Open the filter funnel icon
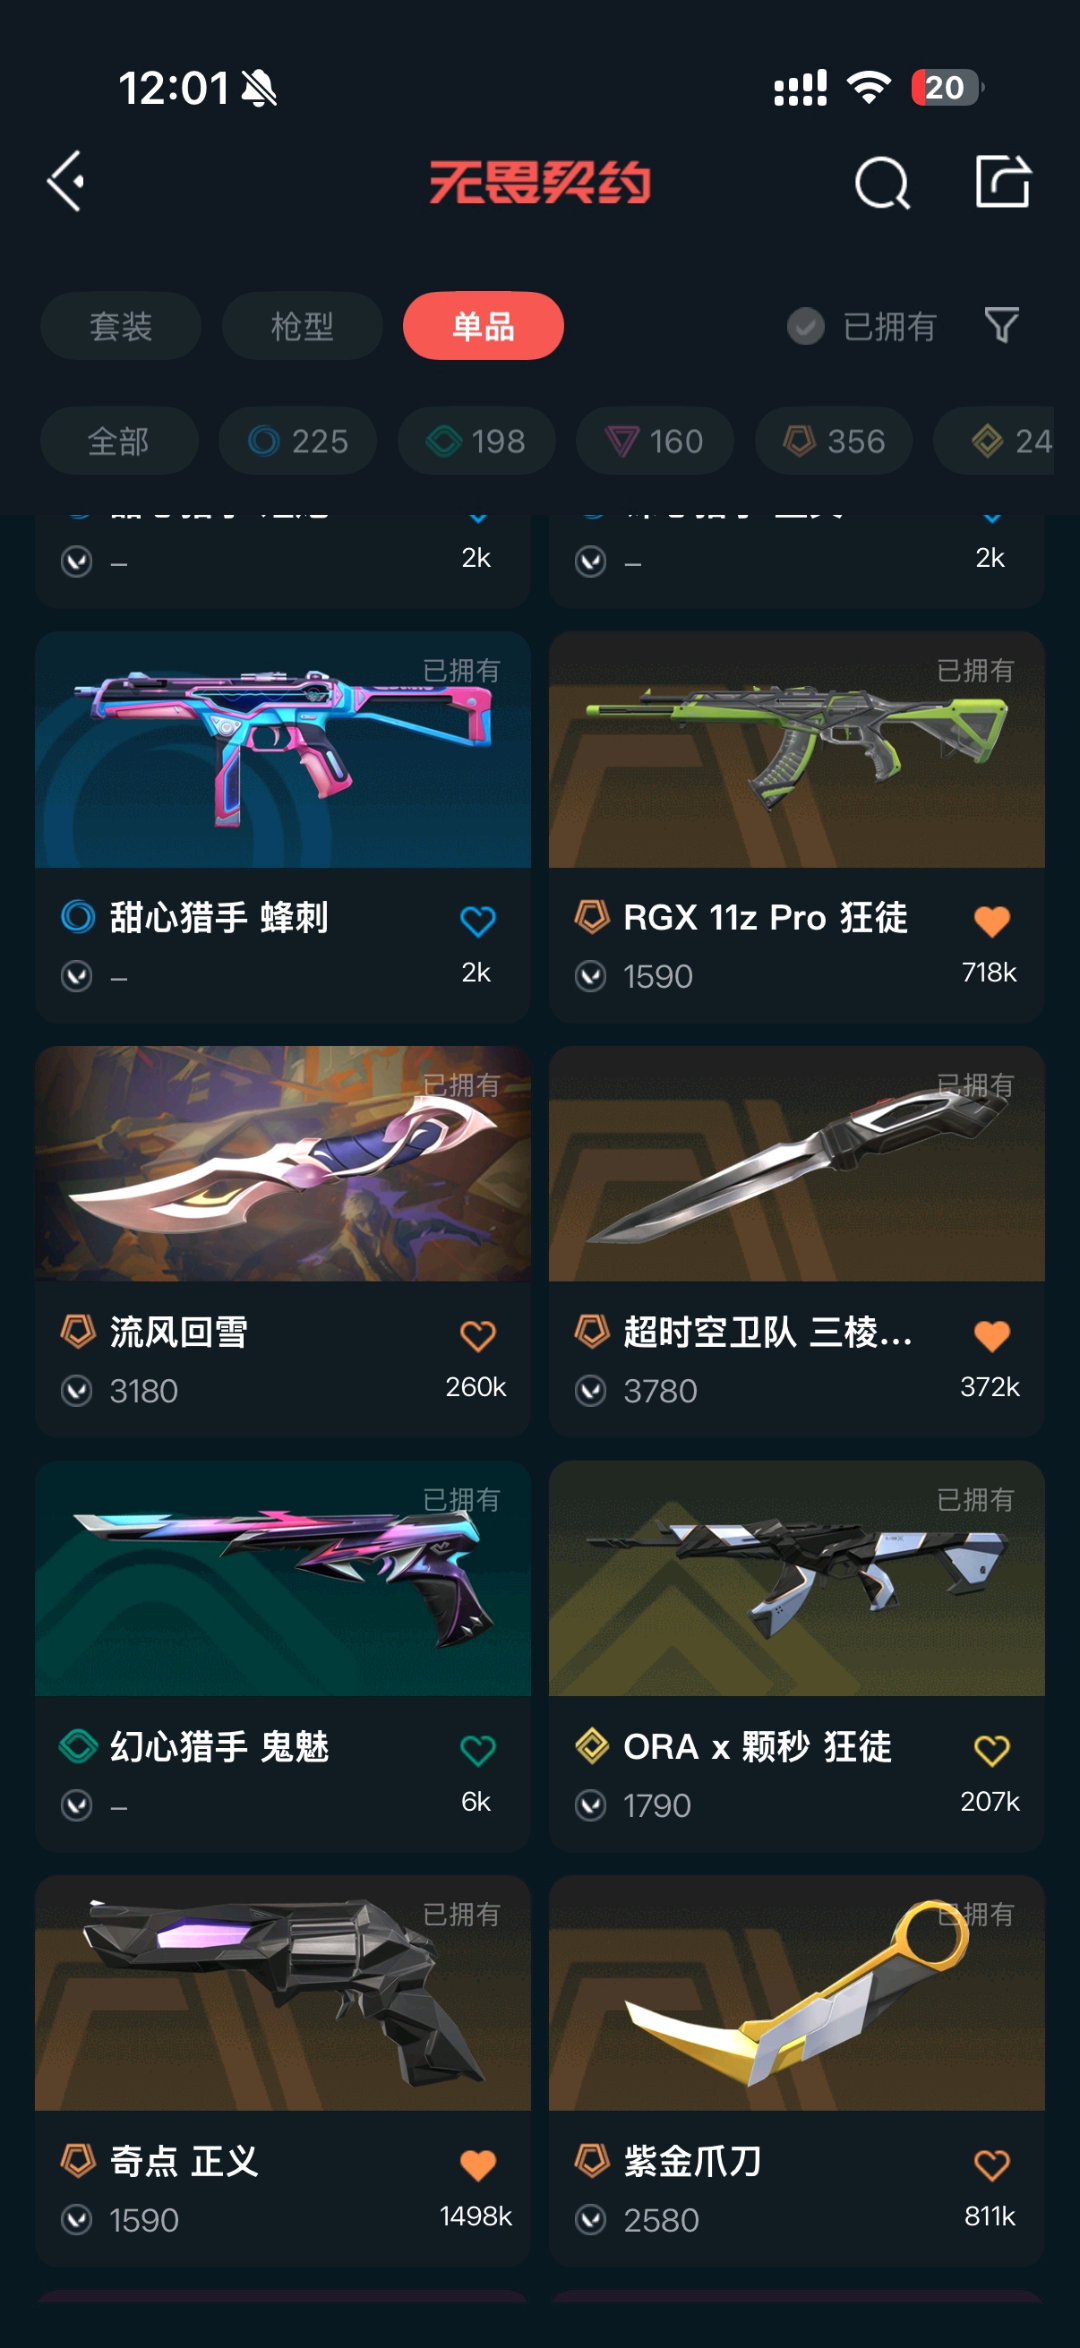 click(1001, 325)
